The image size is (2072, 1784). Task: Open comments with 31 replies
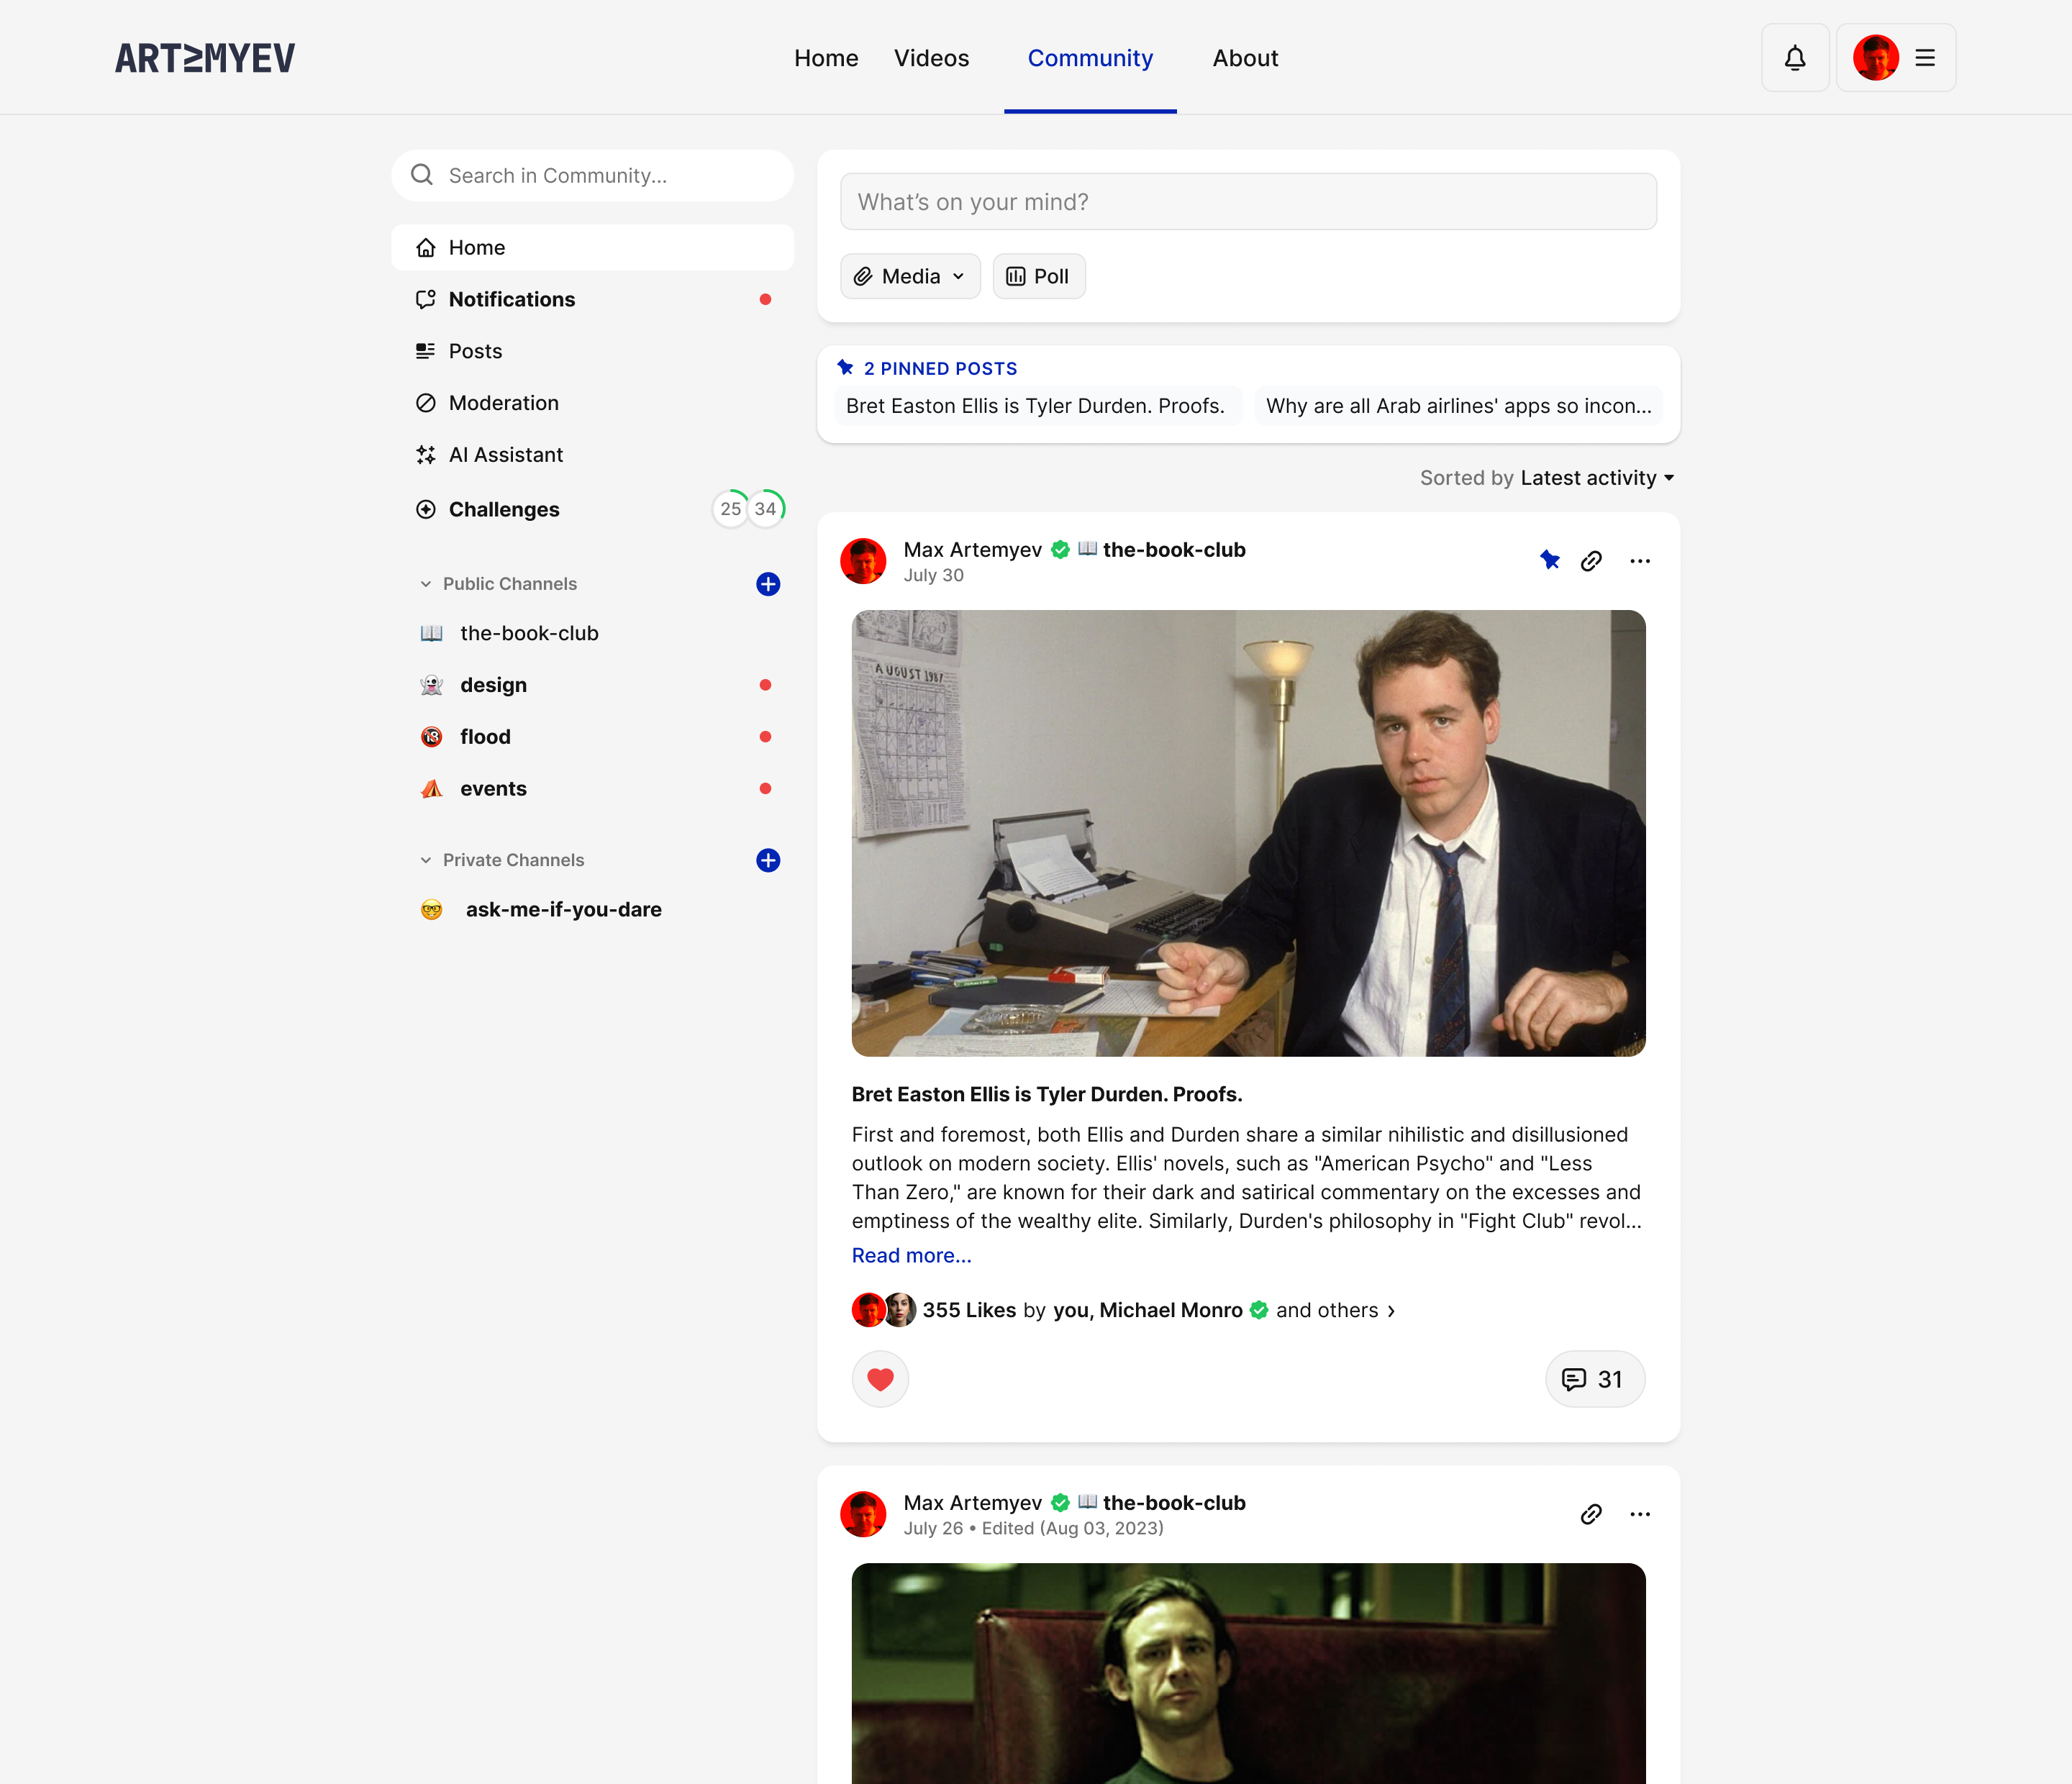click(x=1594, y=1379)
